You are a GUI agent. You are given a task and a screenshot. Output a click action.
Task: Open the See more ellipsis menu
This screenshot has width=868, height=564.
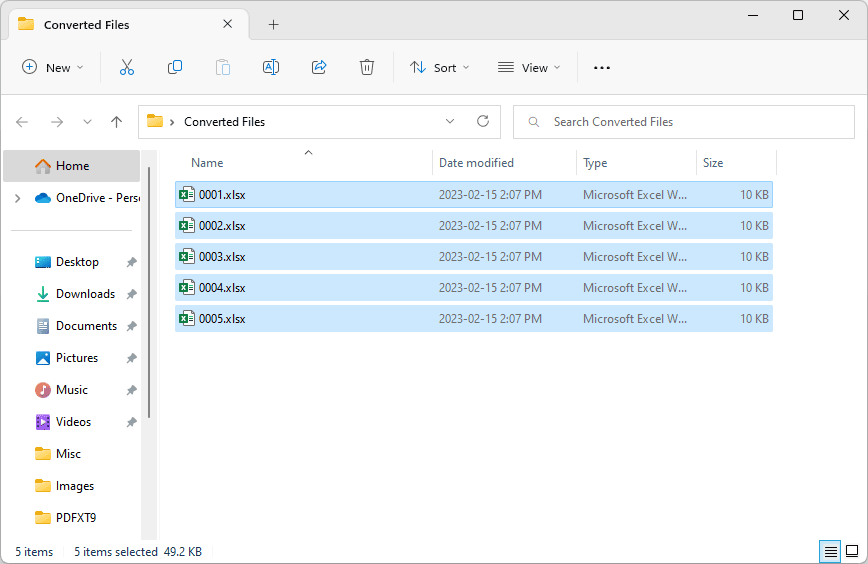602,68
